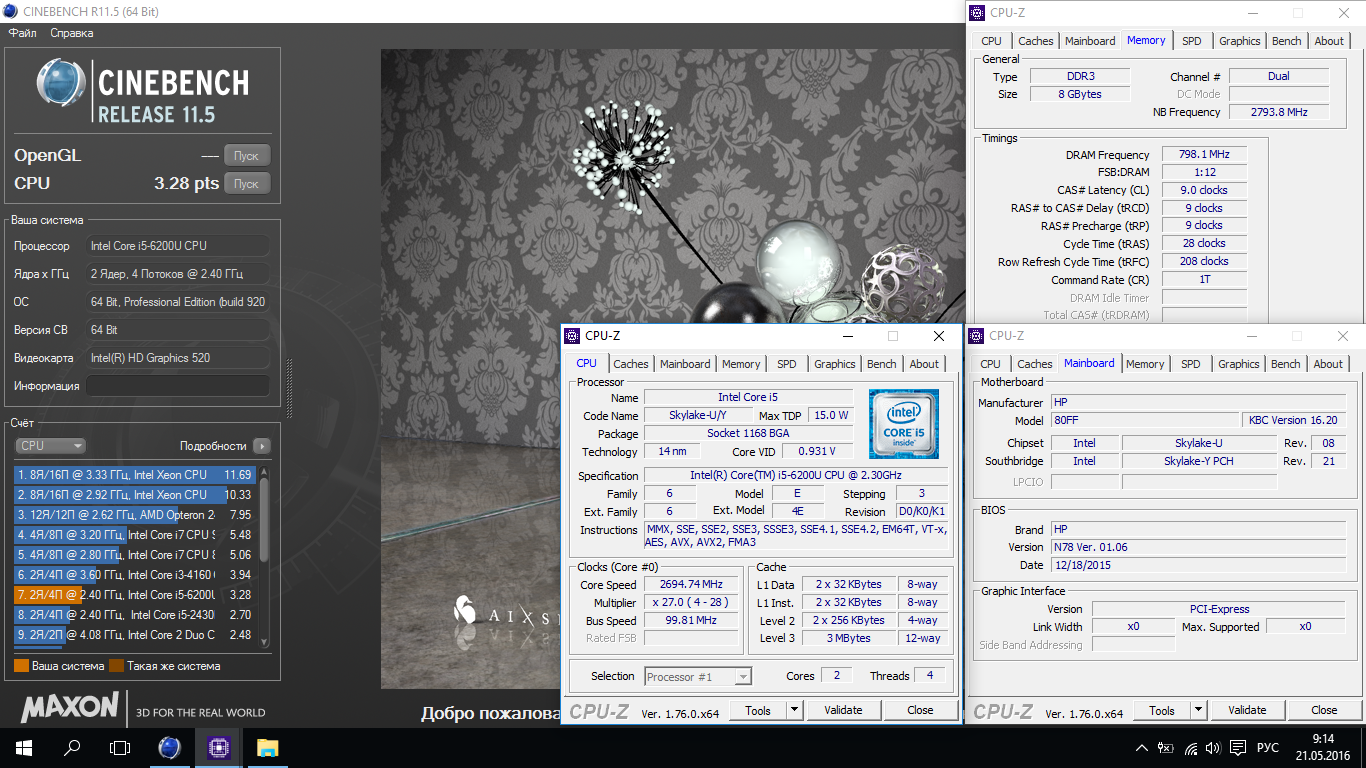This screenshot has height=768, width=1366.
Task: Open SPD tab in front CPU-Z window
Action: [x=787, y=364]
